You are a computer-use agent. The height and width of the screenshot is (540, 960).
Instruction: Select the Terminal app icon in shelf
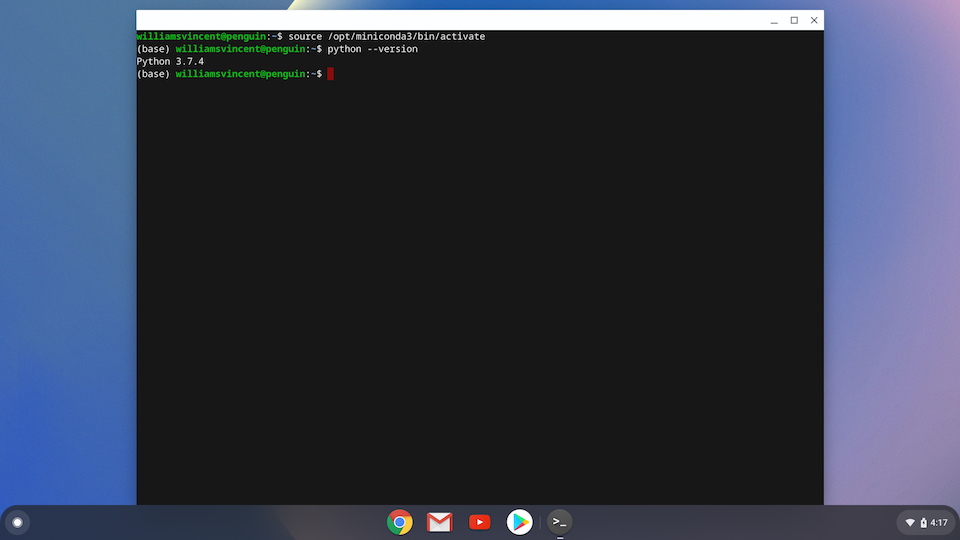(x=559, y=522)
